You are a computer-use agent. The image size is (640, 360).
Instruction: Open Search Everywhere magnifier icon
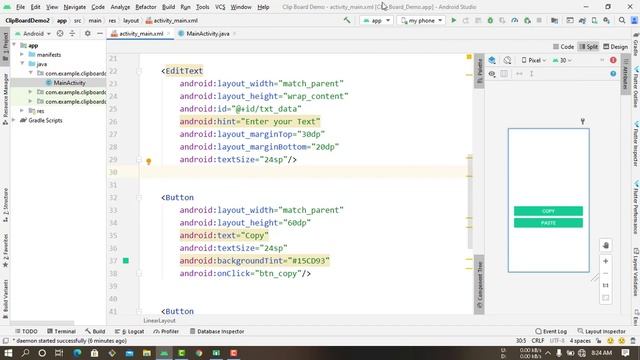(622, 20)
